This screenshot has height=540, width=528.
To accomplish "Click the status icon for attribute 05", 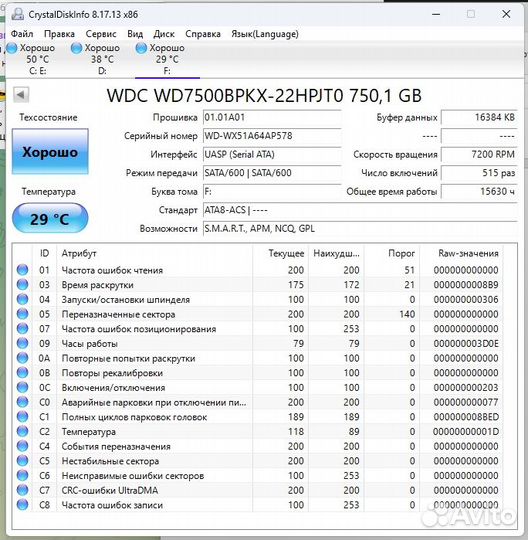I will [x=22, y=314].
